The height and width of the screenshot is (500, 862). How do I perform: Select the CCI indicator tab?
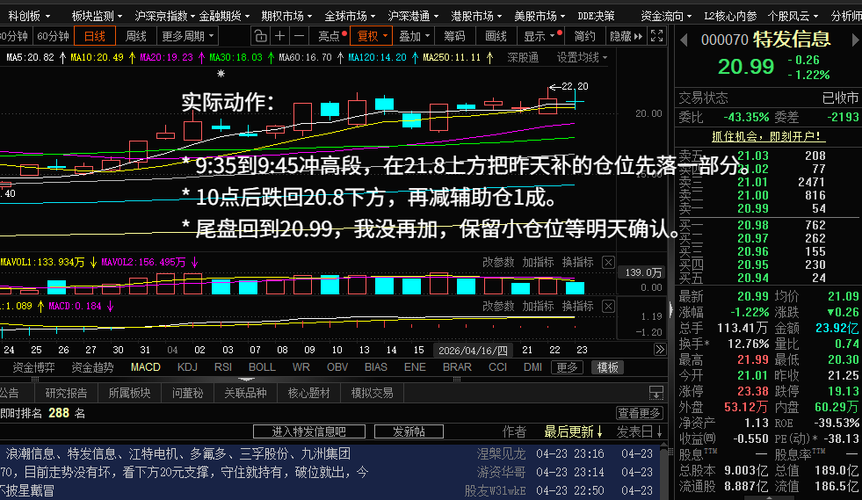pos(497,367)
